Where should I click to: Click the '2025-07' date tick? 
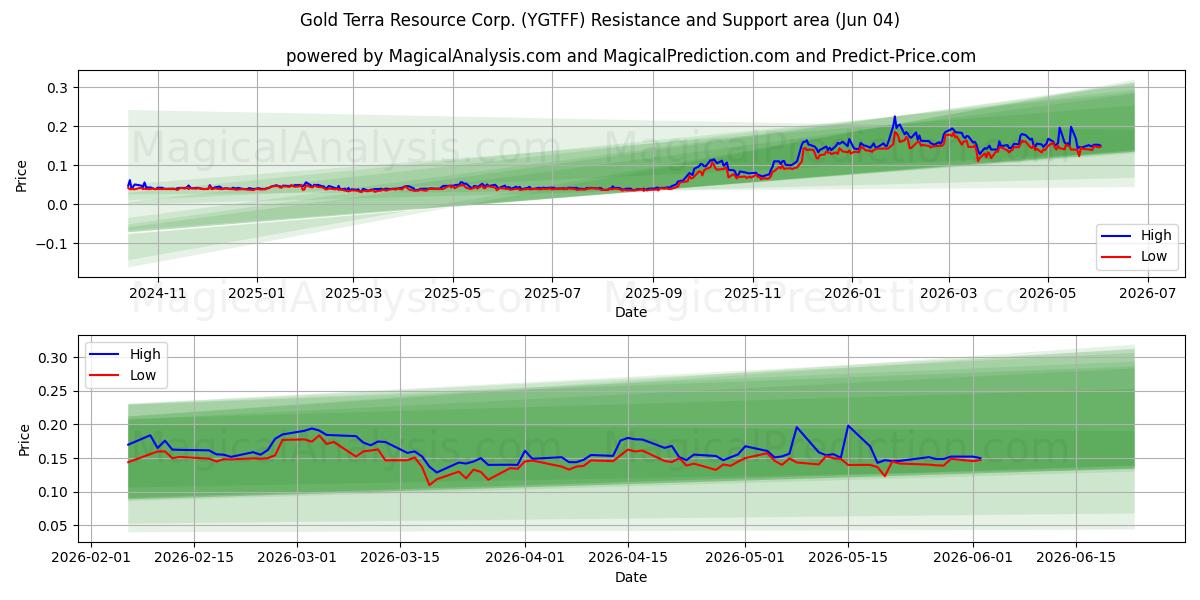552,293
